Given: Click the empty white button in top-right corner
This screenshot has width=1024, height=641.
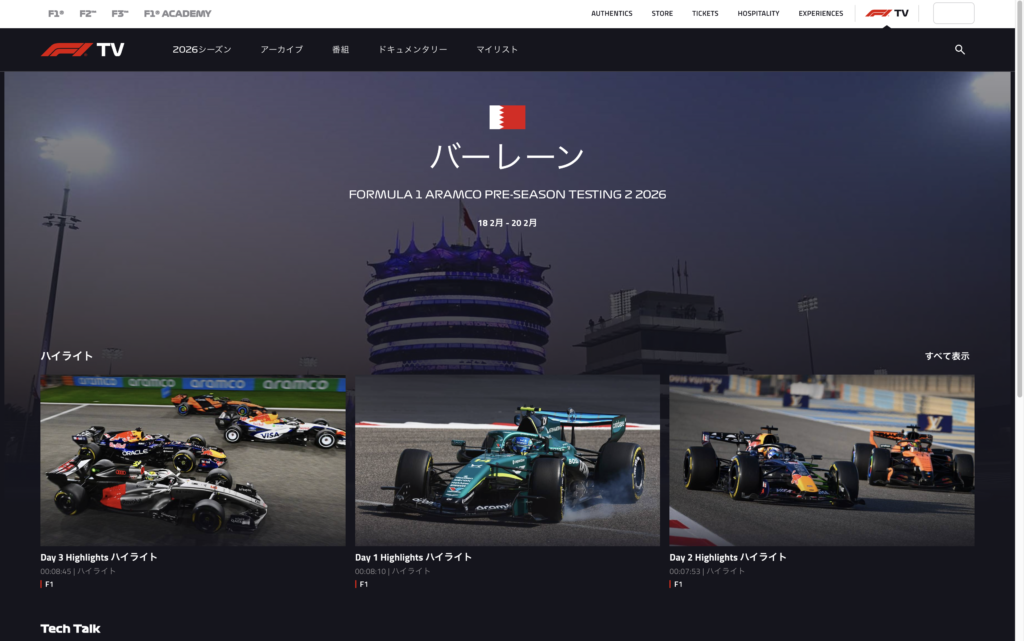Looking at the screenshot, I should [x=953, y=14].
